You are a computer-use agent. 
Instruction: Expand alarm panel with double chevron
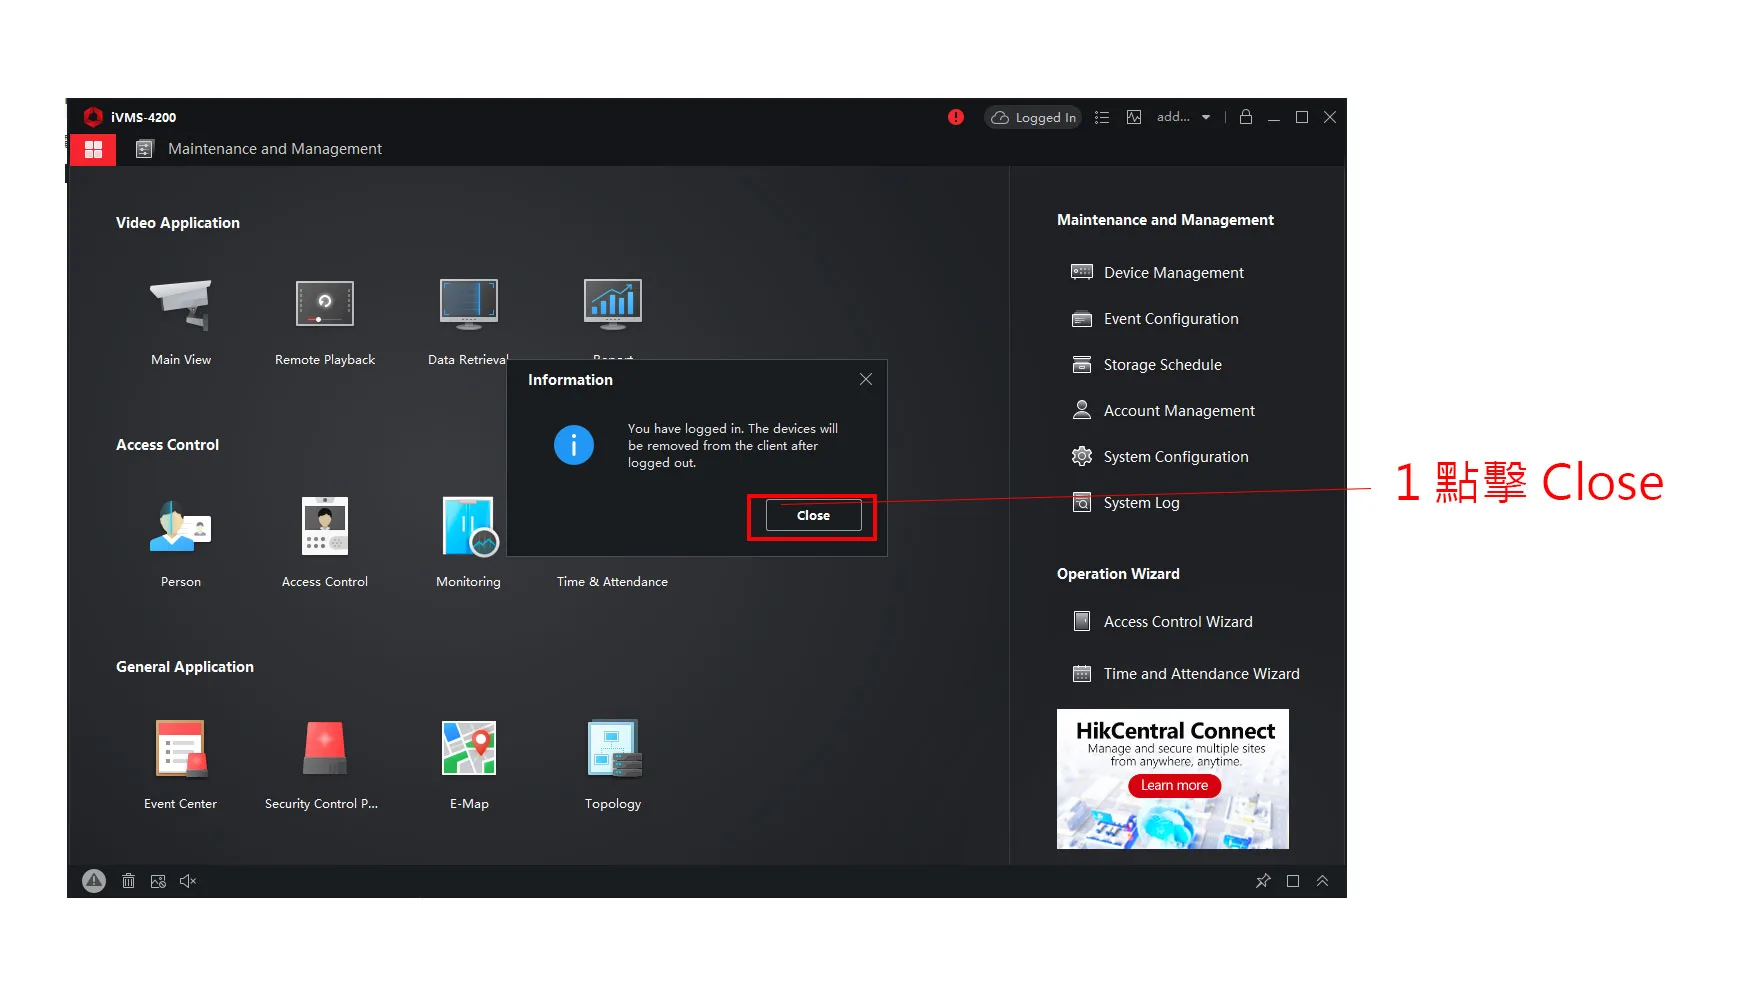click(1322, 881)
